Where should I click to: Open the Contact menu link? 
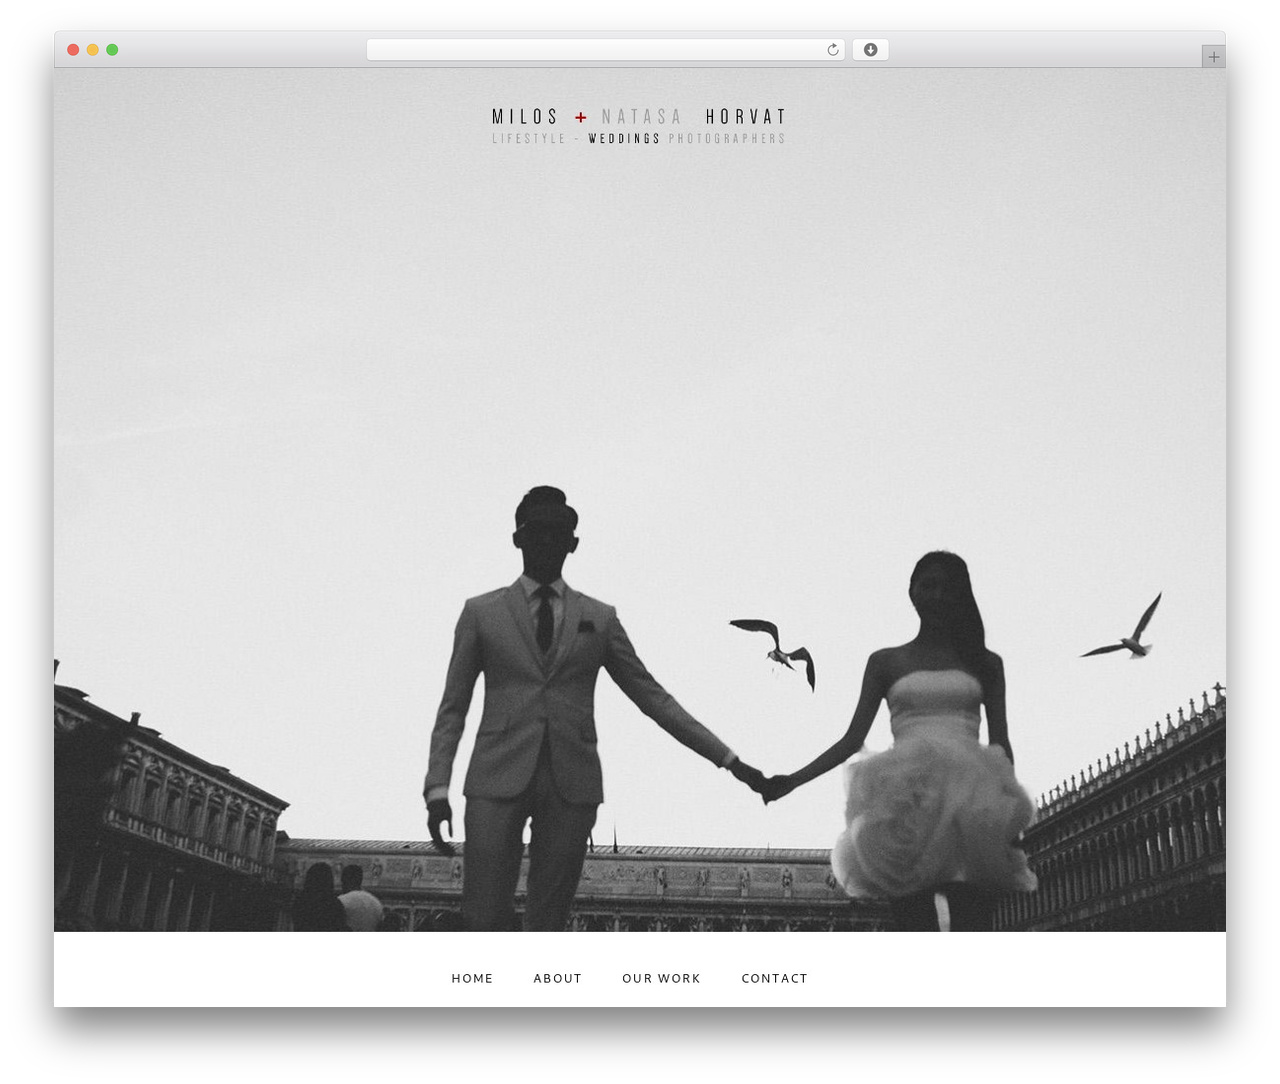coord(774,978)
